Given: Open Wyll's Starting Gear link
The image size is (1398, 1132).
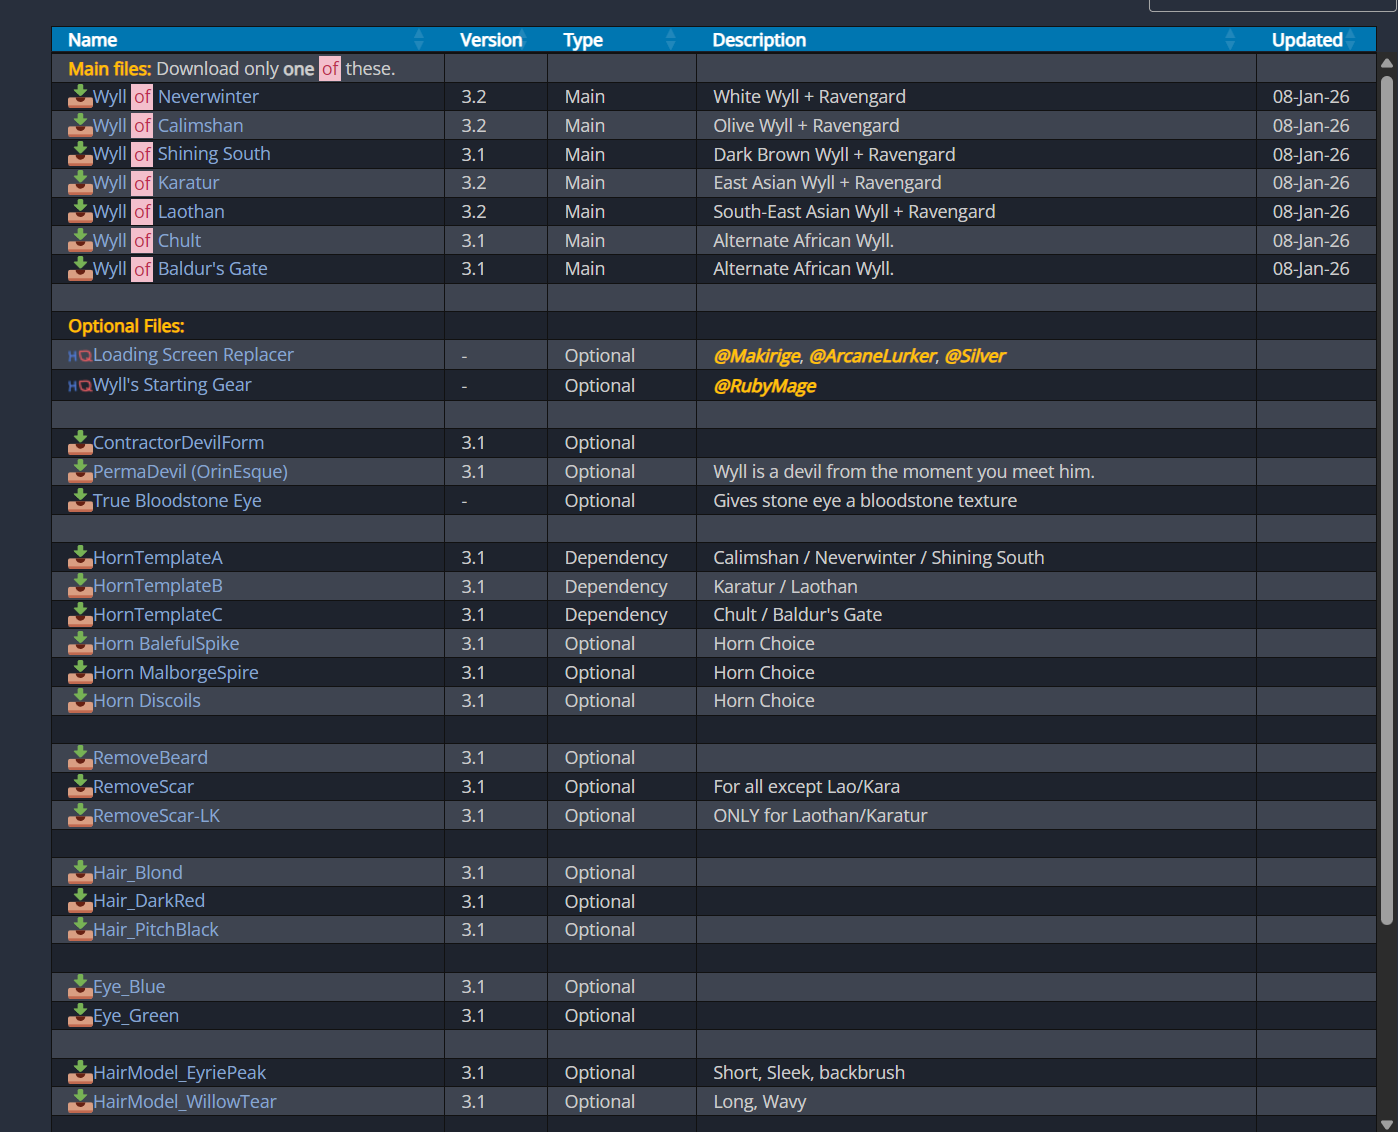Looking at the screenshot, I should pyautogui.click(x=172, y=385).
